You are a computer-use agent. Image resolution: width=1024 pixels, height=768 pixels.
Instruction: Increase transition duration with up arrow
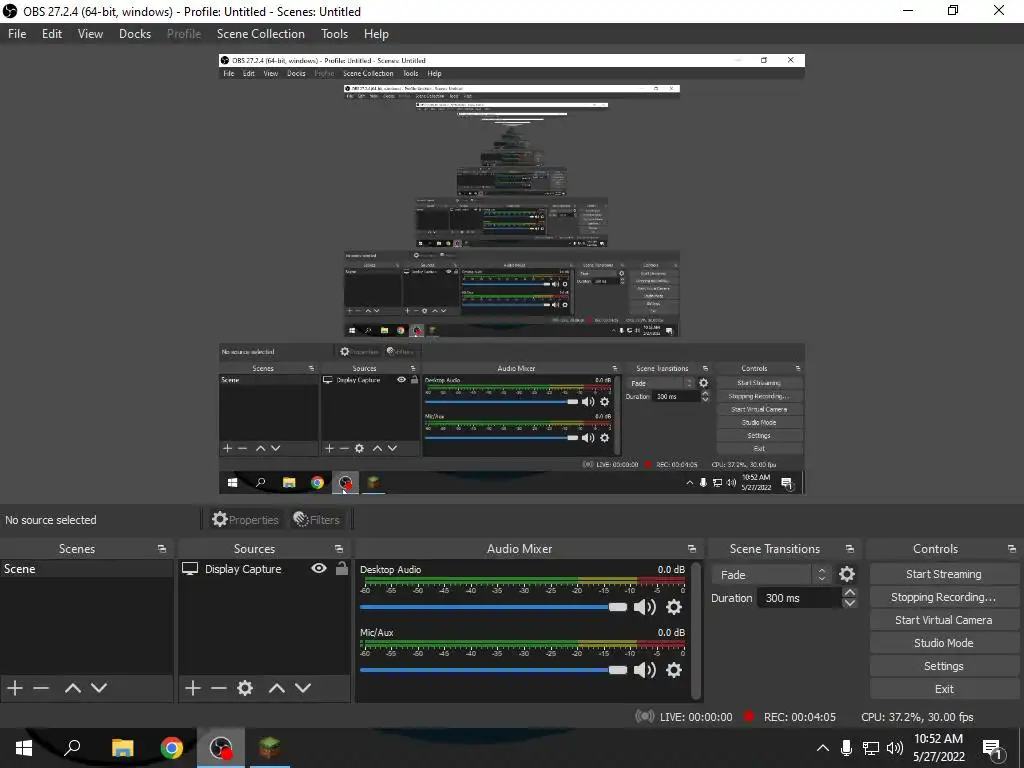click(x=850, y=592)
